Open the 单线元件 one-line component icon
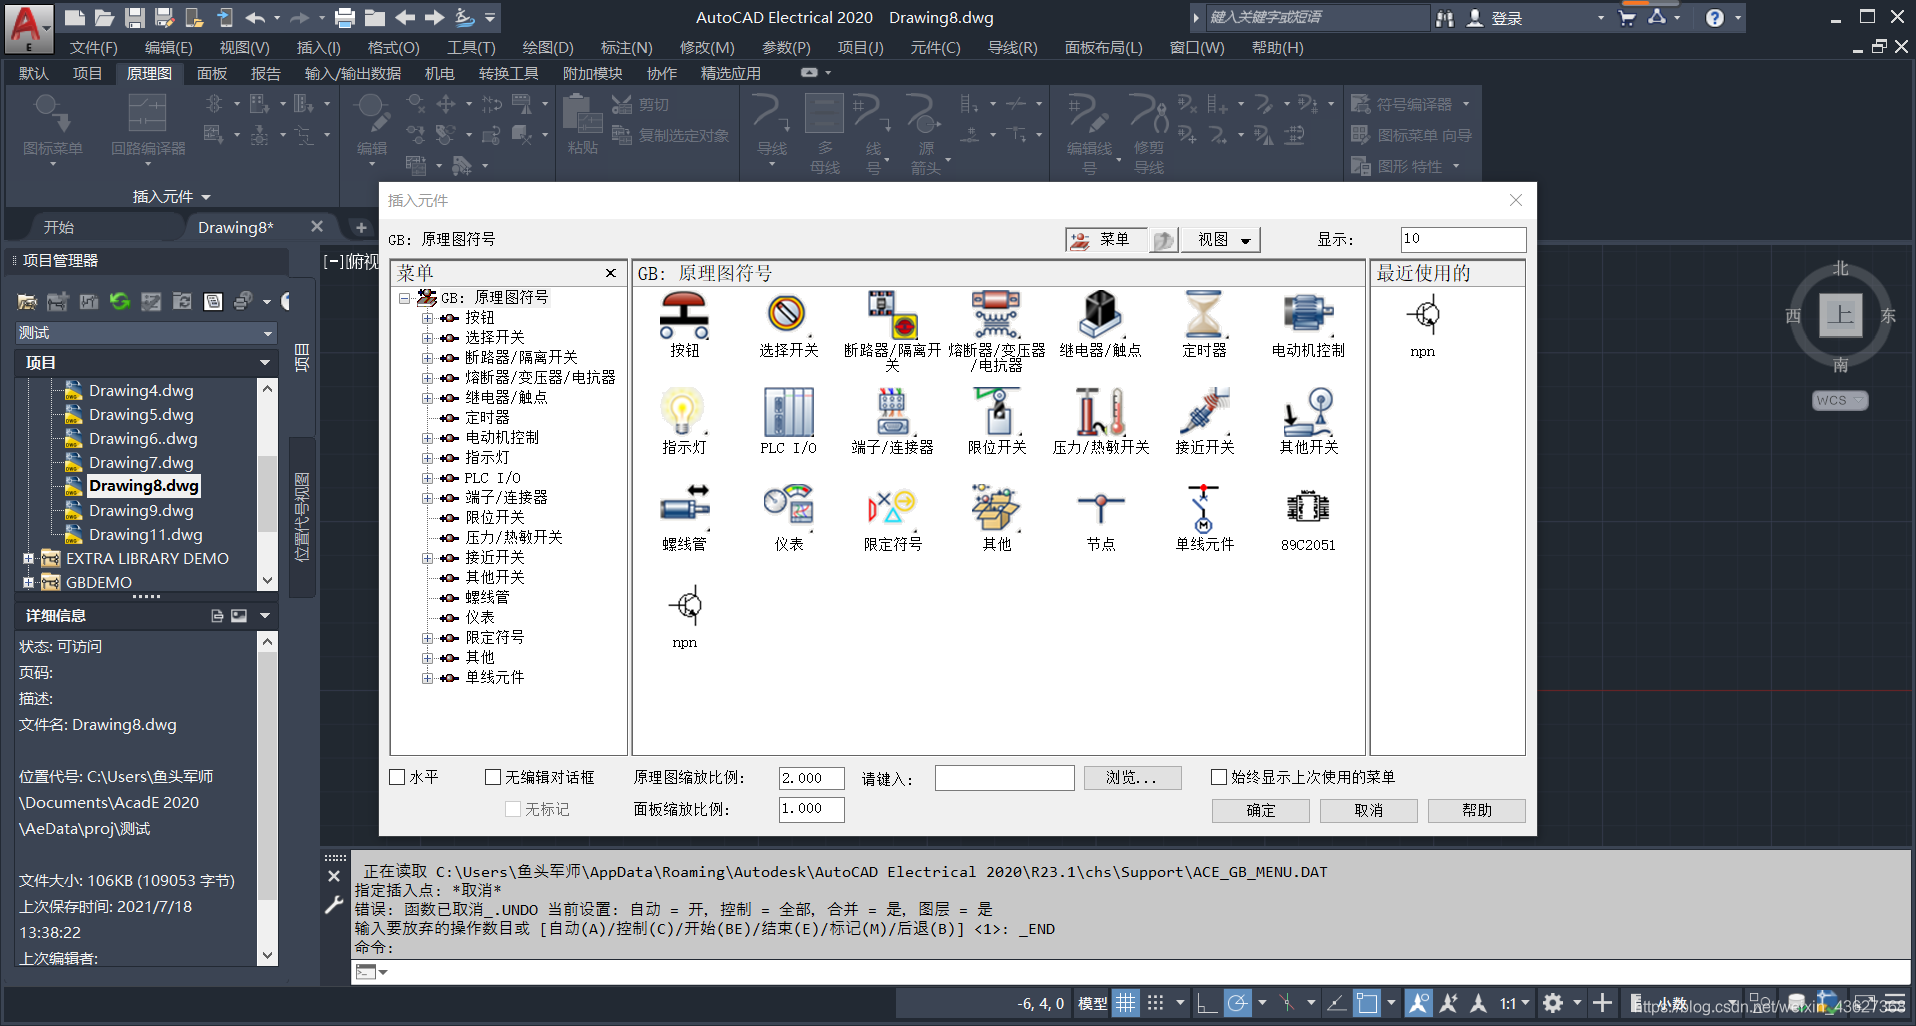 pos(1204,507)
